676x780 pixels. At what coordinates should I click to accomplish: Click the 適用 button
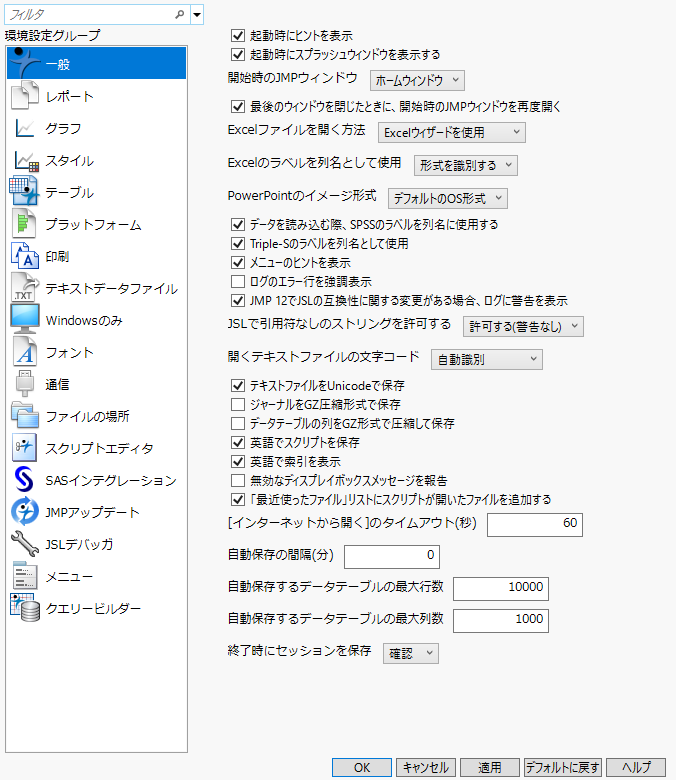(490, 767)
